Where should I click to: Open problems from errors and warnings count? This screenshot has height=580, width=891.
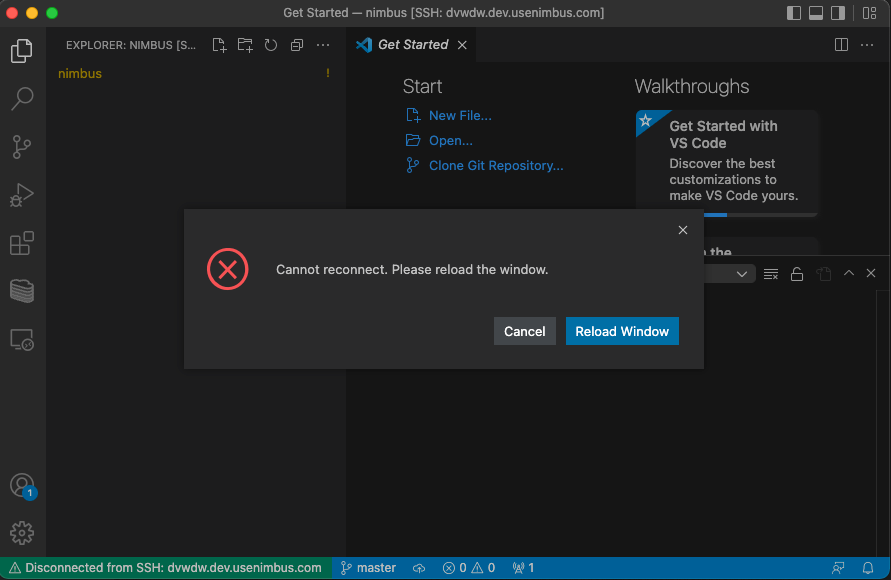[x=469, y=568]
